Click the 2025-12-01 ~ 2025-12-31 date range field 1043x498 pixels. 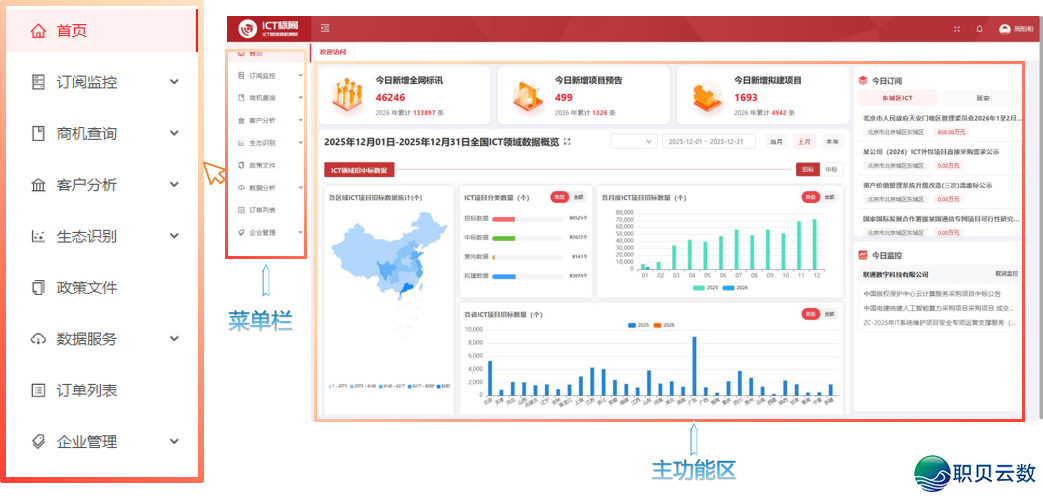(710, 142)
